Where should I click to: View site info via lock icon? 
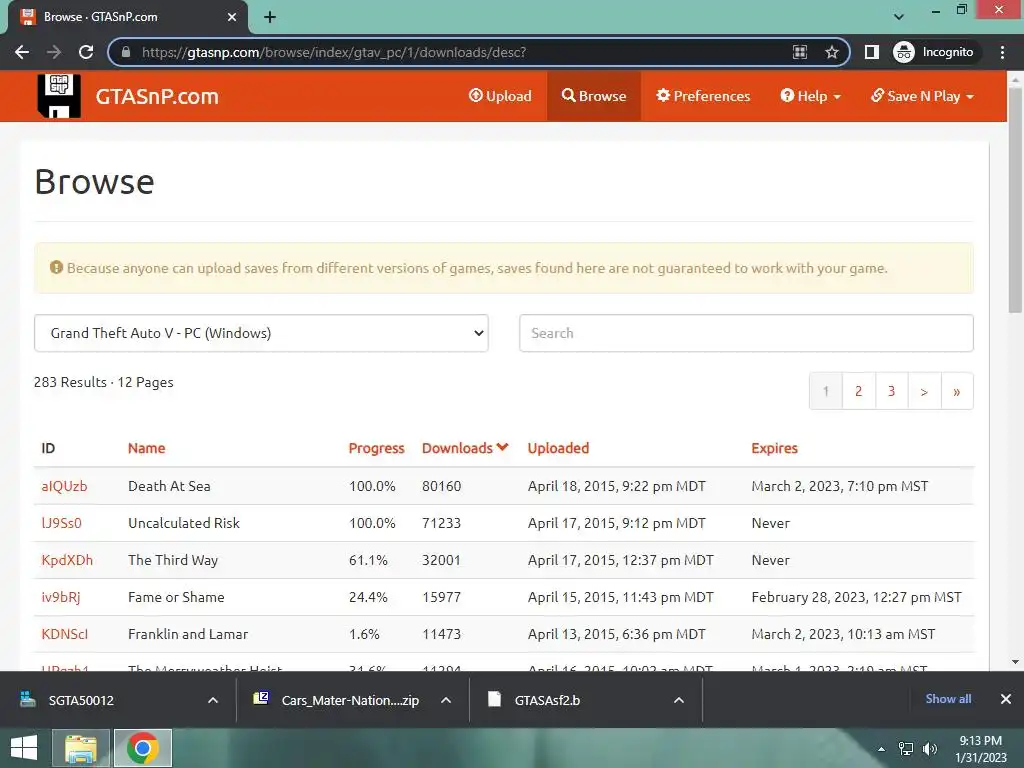pos(126,52)
